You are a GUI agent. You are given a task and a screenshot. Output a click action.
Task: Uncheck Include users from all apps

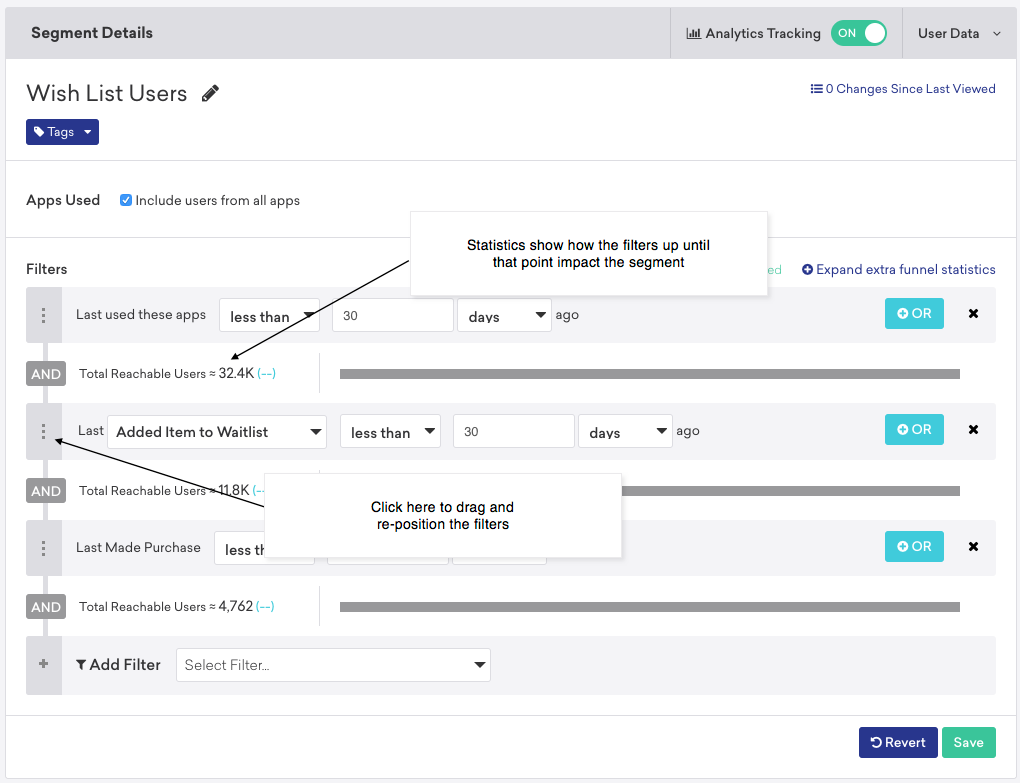126,200
